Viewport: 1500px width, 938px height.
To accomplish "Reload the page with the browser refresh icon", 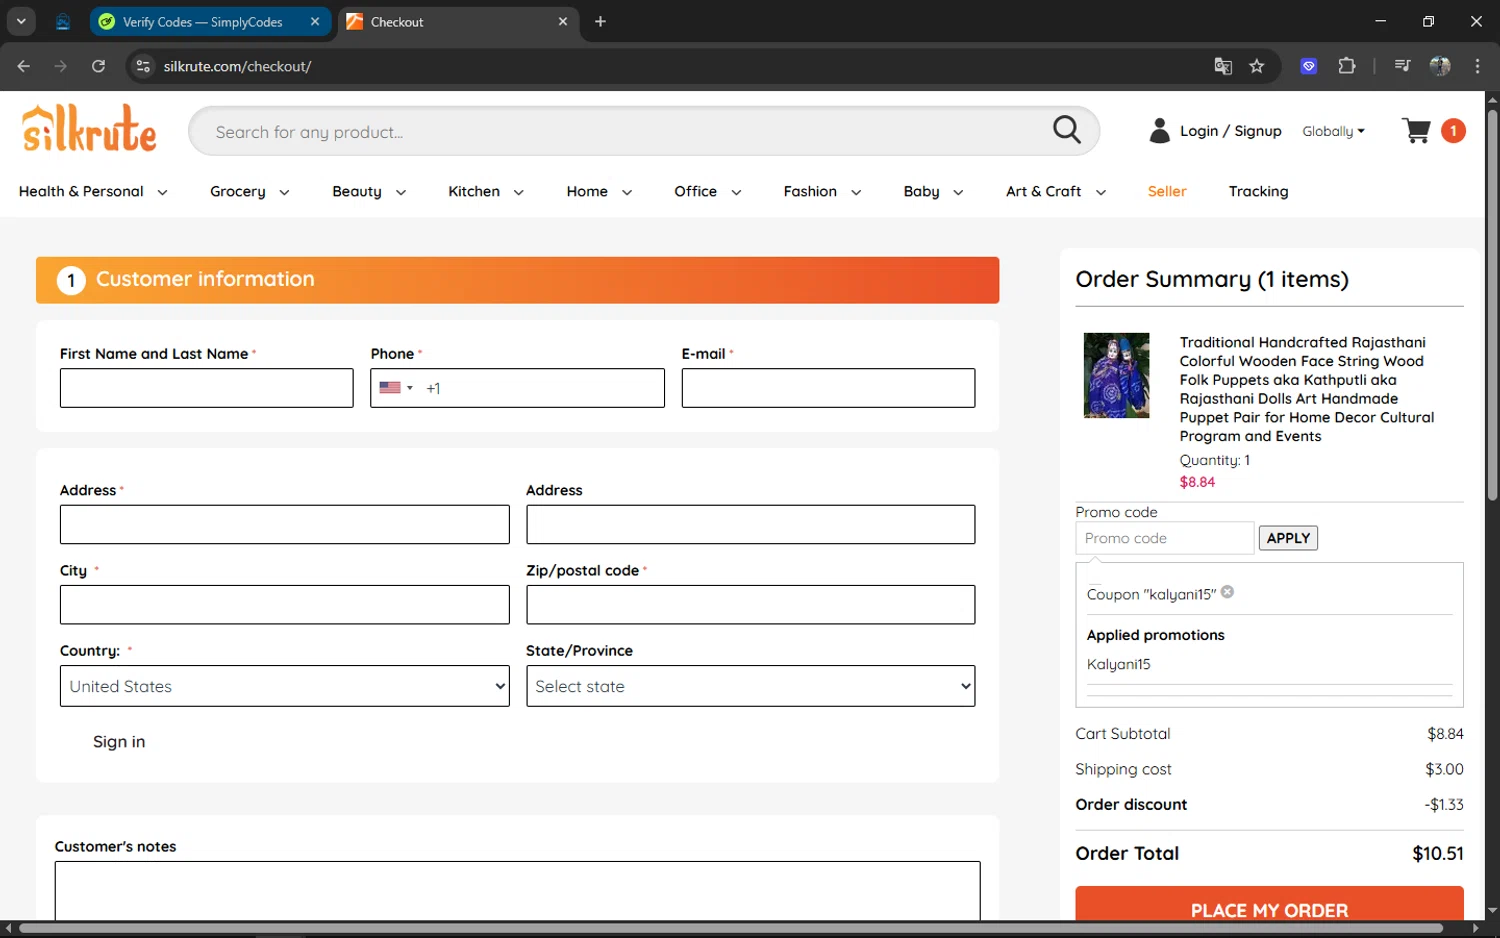I will click(98, 66).
